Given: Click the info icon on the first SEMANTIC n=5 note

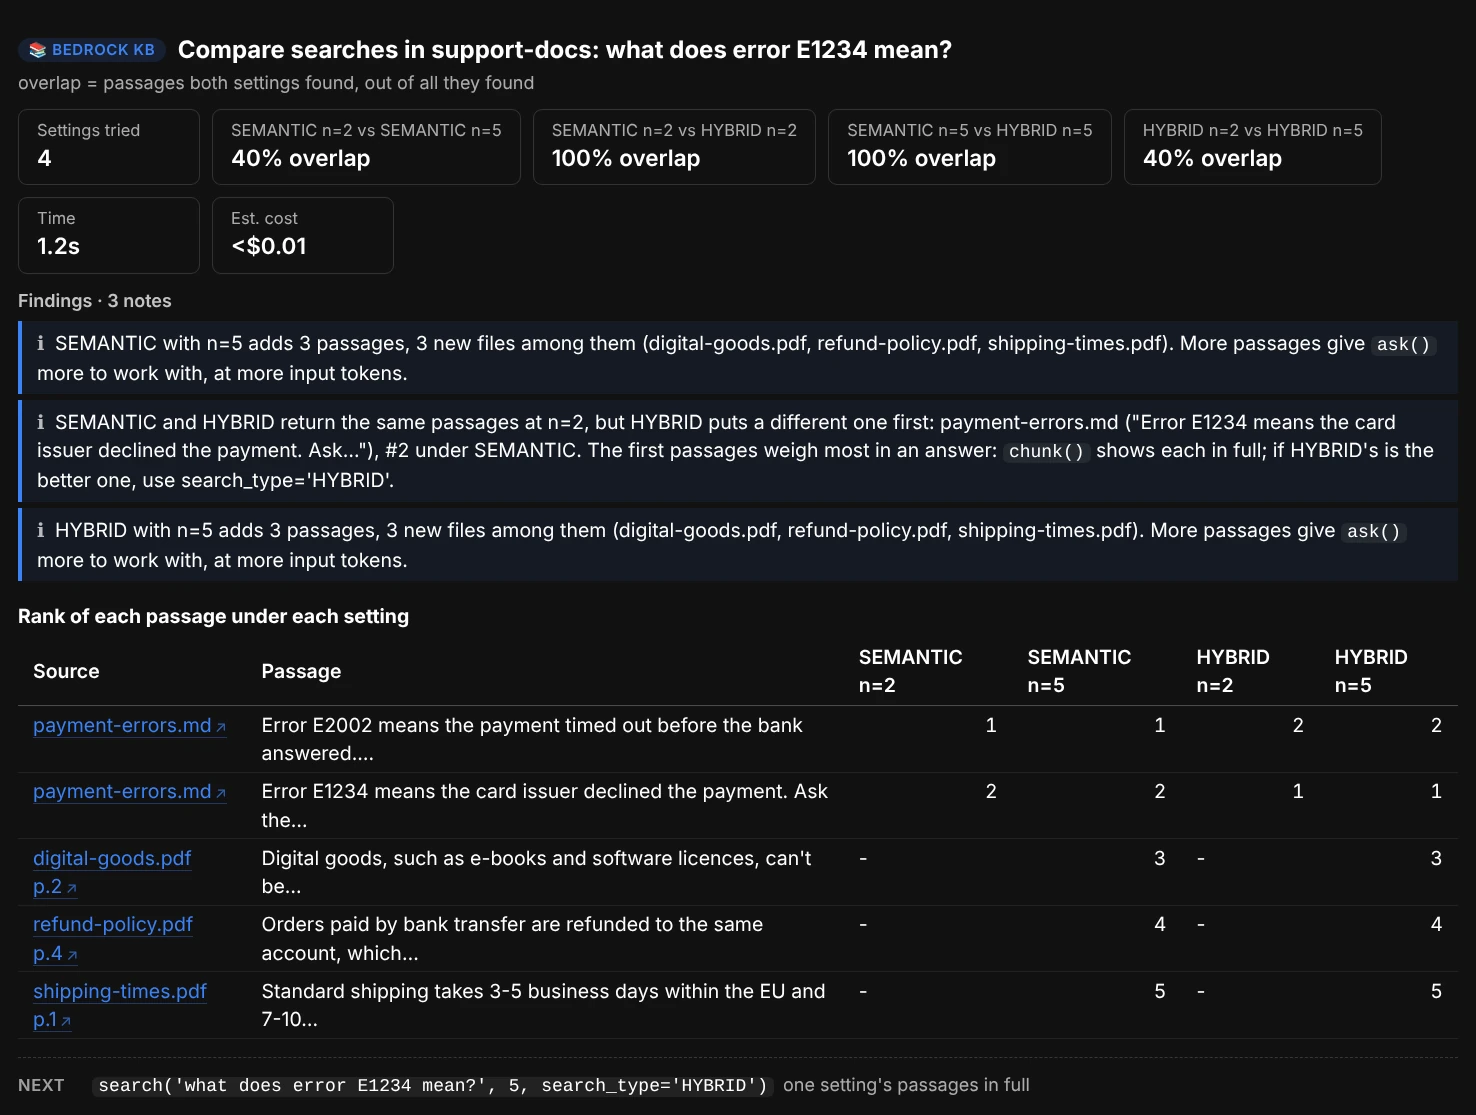Looking at the screenshot, I should pos(41,343).
